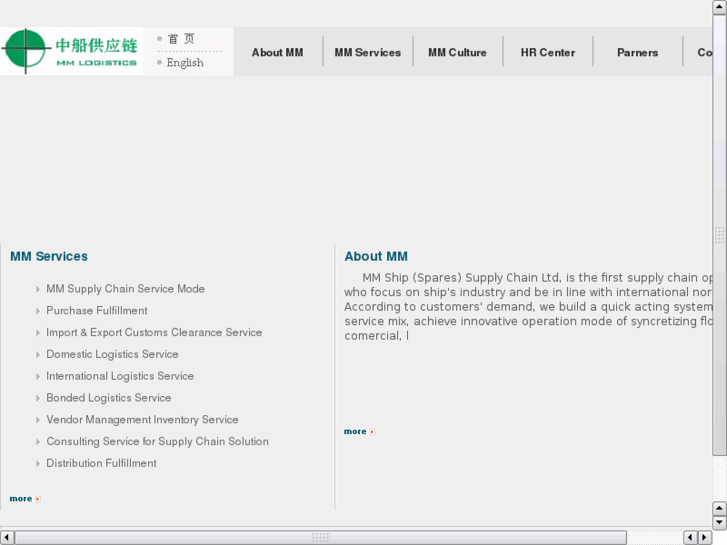
Task: Open MM Supply Chain Service Mode
Action: pyautogui.click(x=125, y=289)
